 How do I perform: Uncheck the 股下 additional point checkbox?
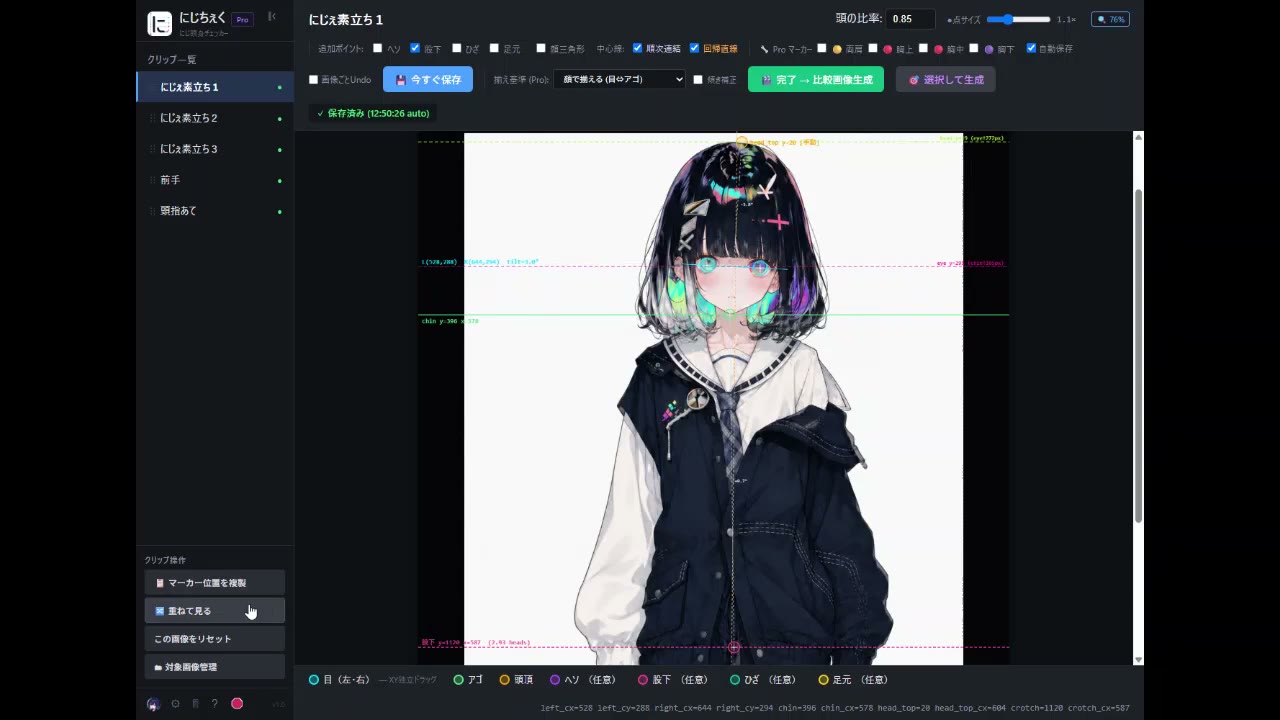[x=415, y=48]
